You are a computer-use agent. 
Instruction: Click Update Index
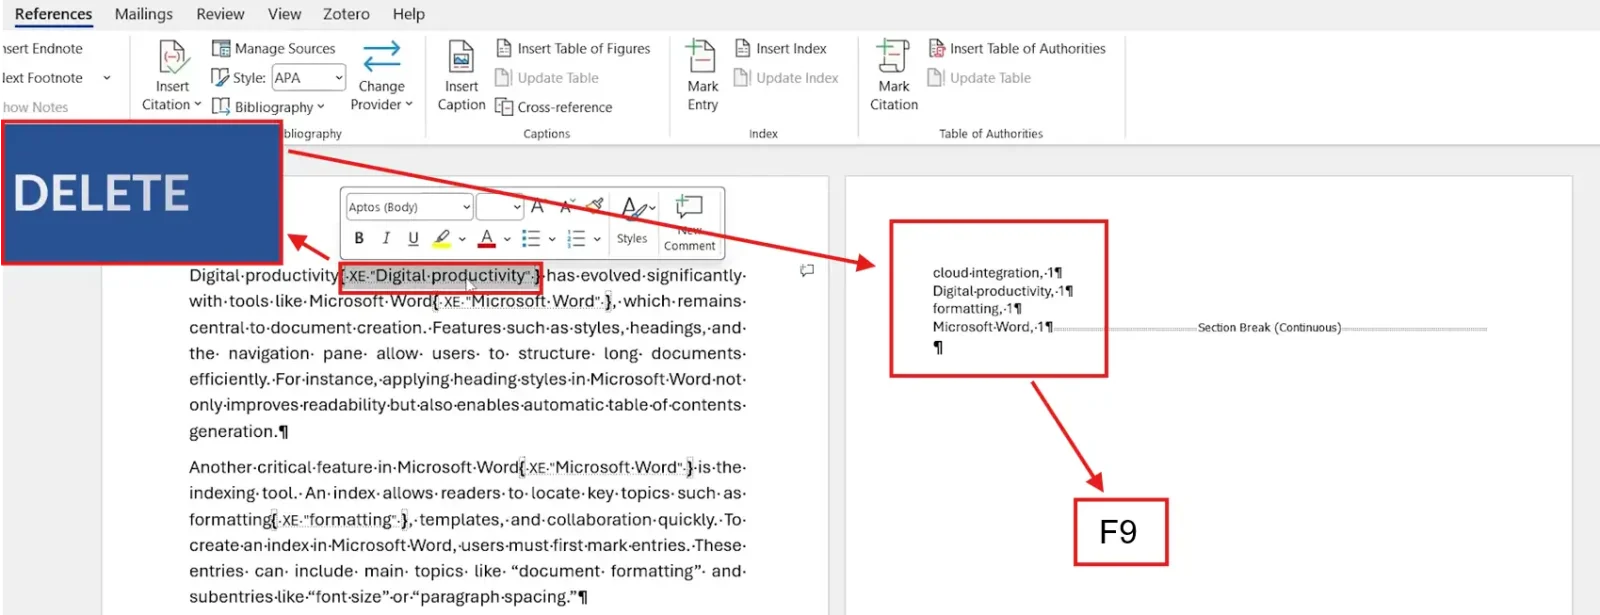point(786,77)
